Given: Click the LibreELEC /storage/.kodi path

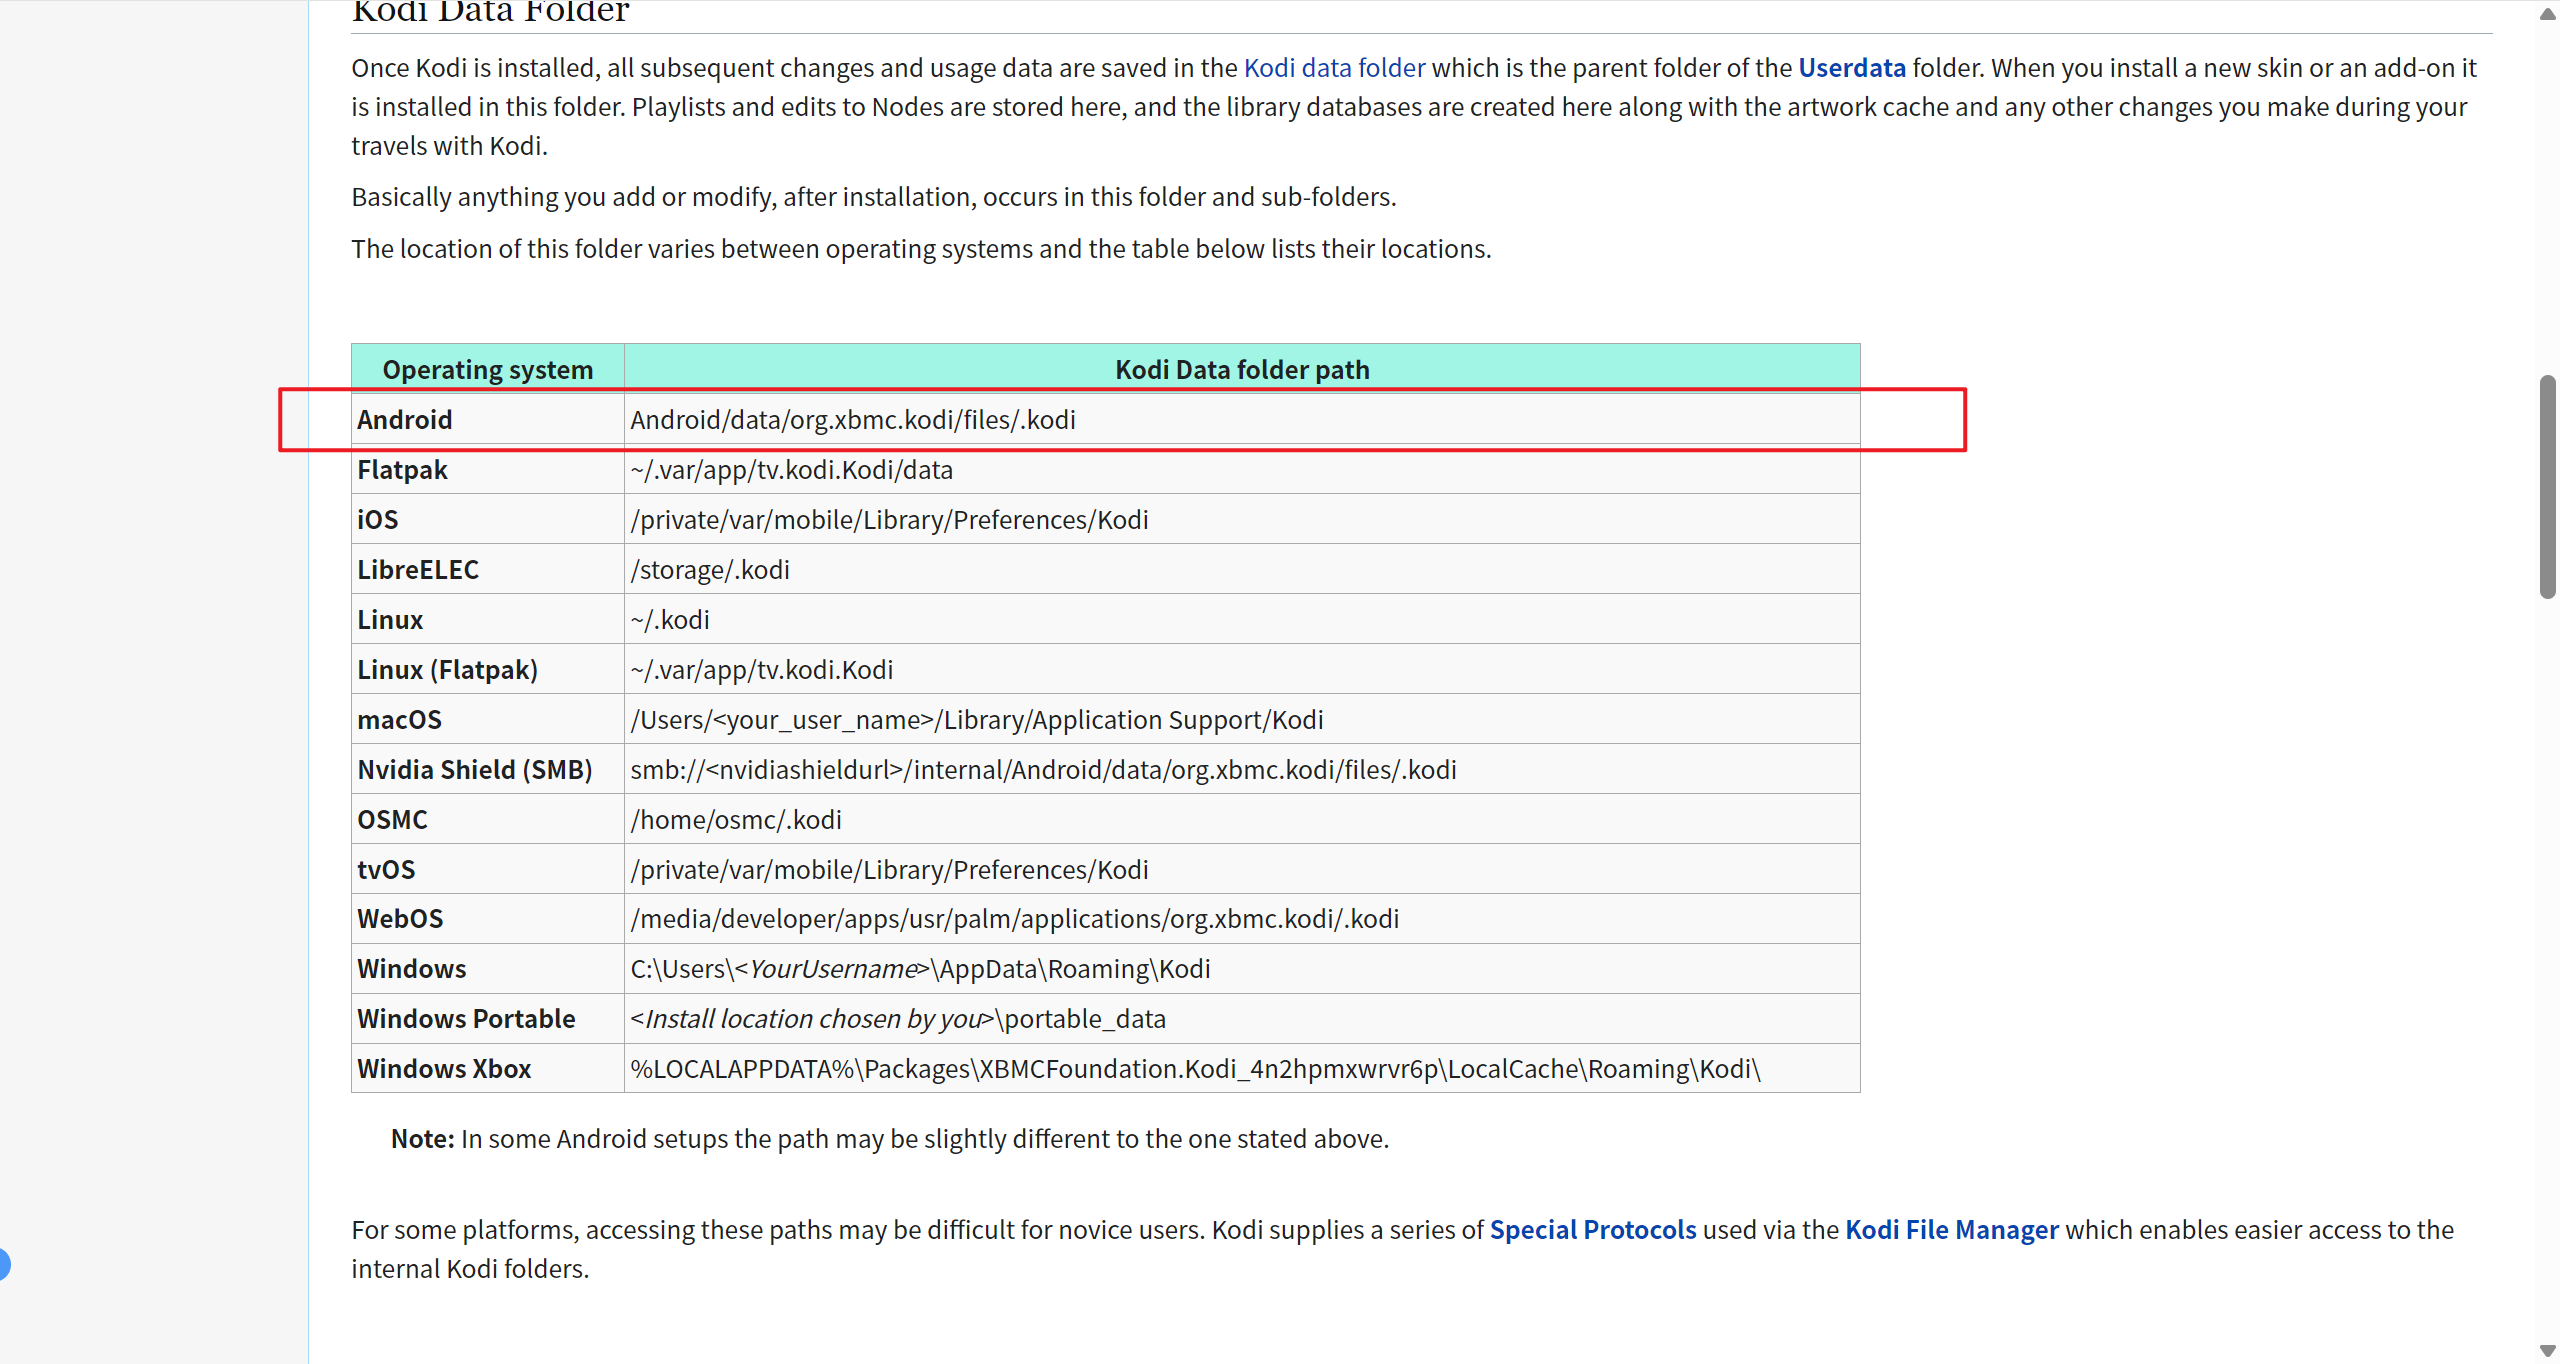Looking at the screenshot, I should (709, 569).
